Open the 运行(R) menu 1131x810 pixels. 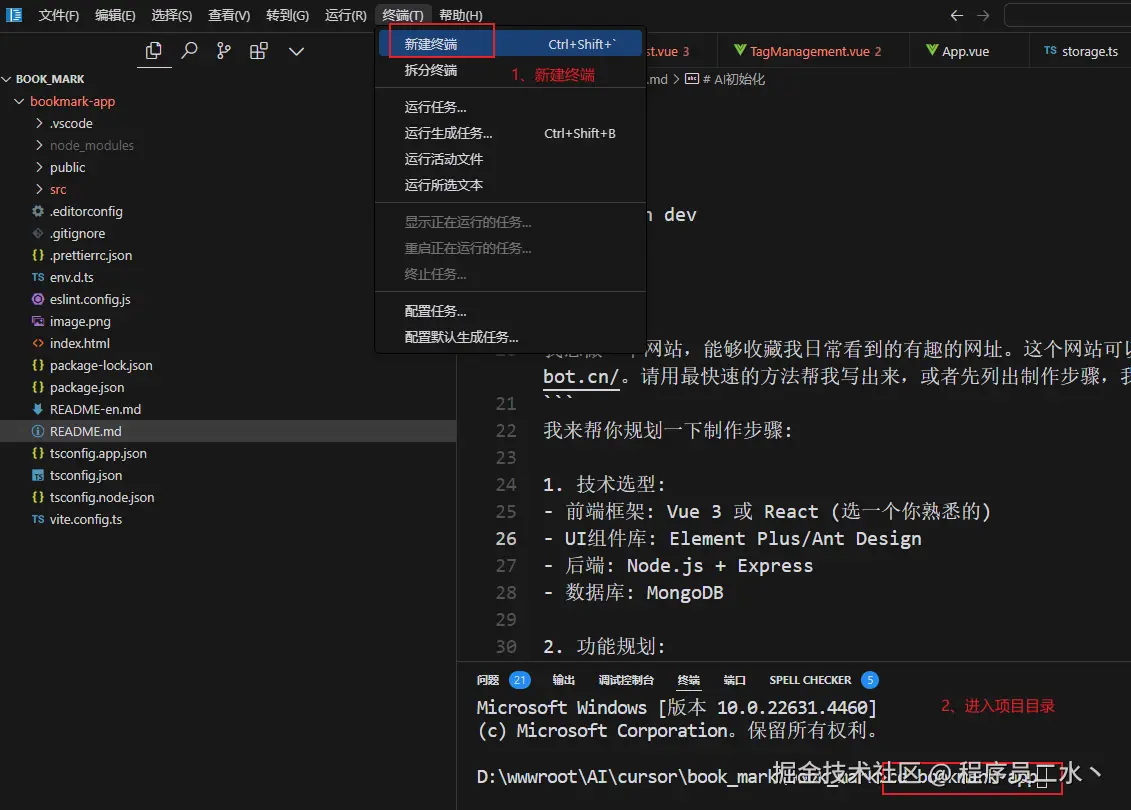(346, 15)
